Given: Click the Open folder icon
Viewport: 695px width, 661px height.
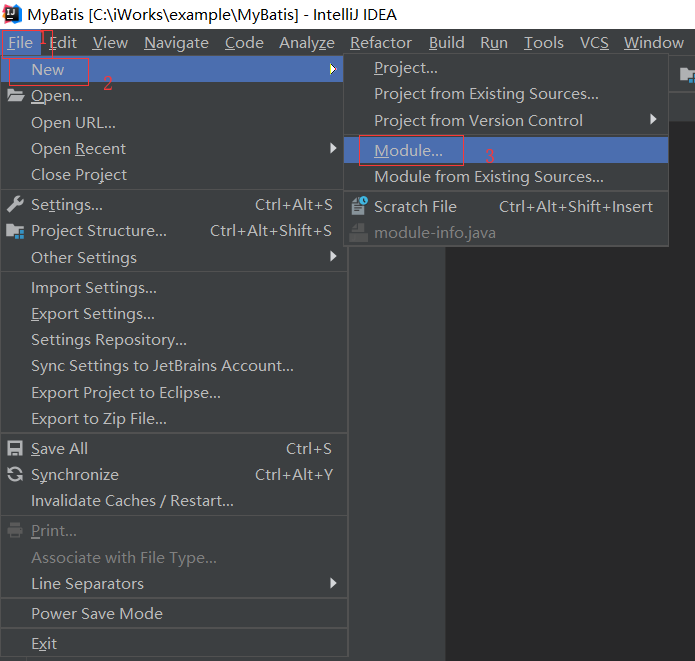Looking at the screenshot, I should (15, 96).
